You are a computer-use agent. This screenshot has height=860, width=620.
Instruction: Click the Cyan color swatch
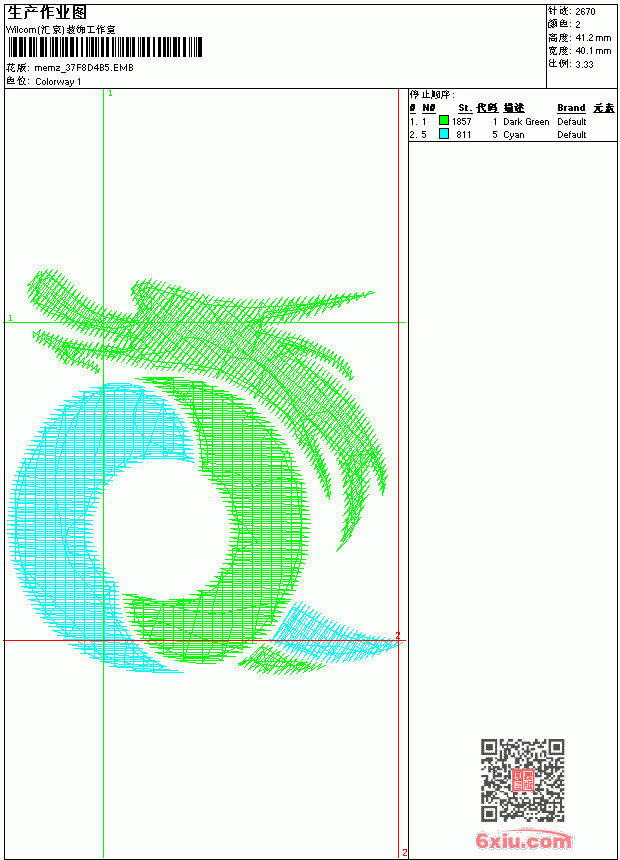point(444,134)
